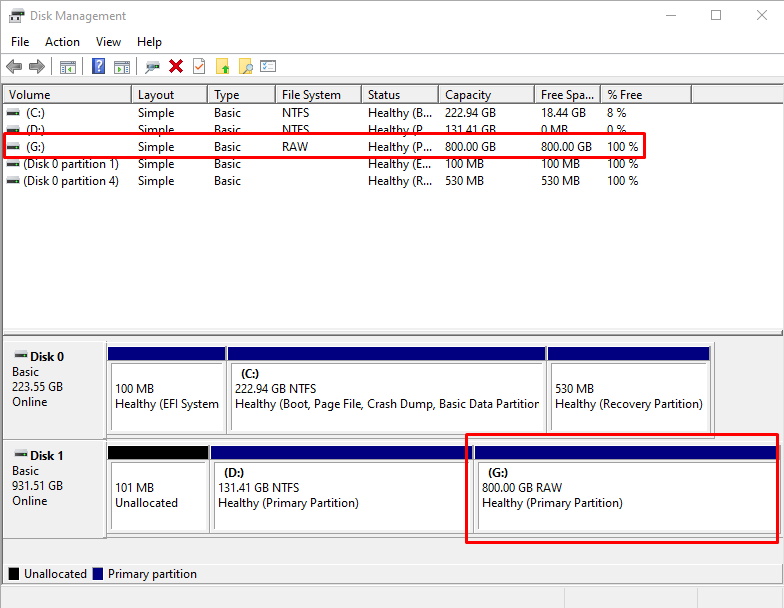Click the folder with magnifier icon
The width and height of the screenshot is (784, 608).
pyautogui.click(x=246, y=66)
